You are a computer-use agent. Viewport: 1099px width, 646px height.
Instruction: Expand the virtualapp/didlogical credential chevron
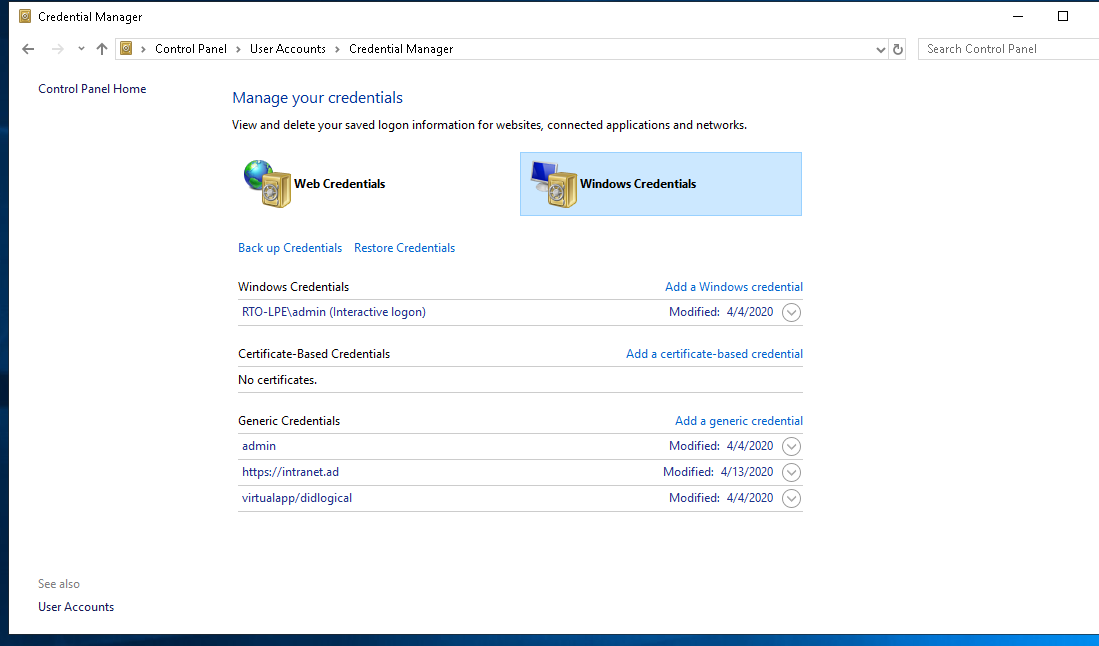(x=791, y=498)
